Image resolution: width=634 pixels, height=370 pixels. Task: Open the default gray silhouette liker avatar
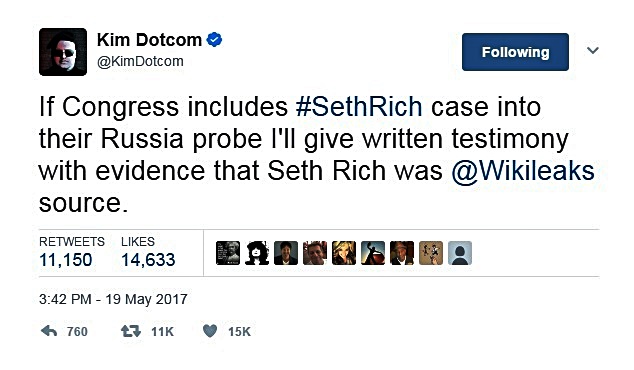click(460, 253)
